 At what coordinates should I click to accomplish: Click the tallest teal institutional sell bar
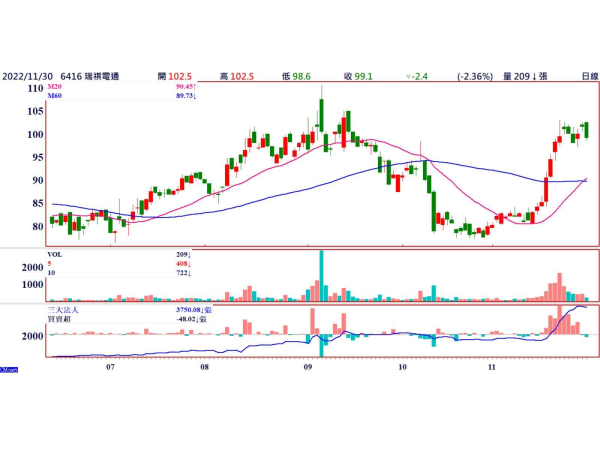[x=321, y=345]
